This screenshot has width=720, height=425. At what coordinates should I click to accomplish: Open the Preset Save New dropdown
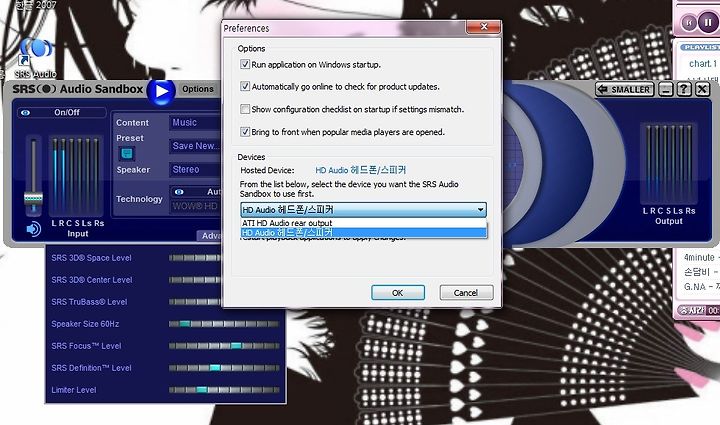(196, 146)
